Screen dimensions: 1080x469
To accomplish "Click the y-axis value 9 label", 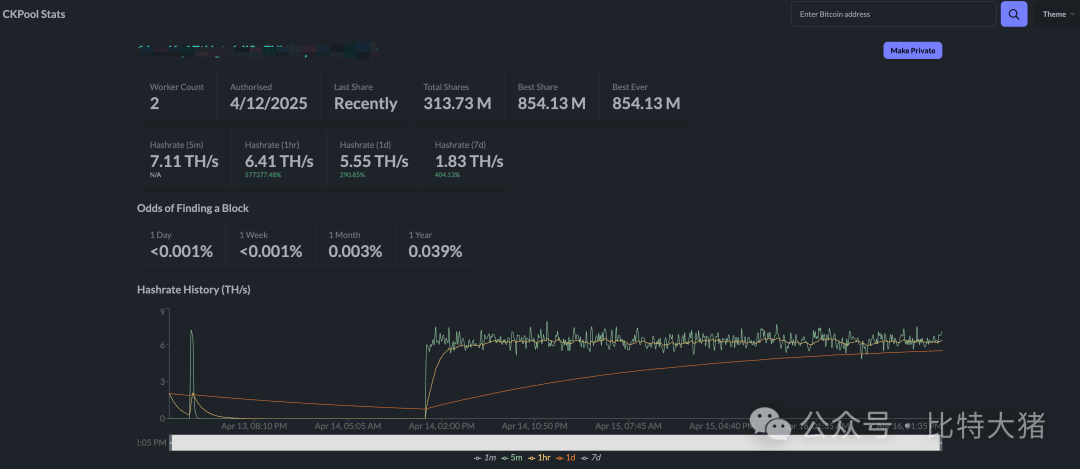I will coord(162,311).
